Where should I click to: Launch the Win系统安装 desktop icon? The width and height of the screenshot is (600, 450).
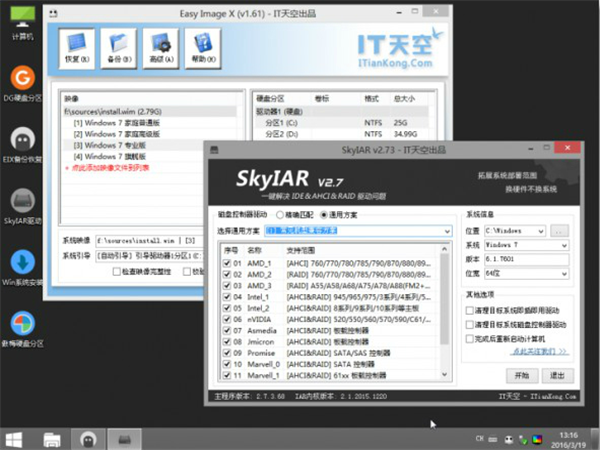tap(21, 266)
